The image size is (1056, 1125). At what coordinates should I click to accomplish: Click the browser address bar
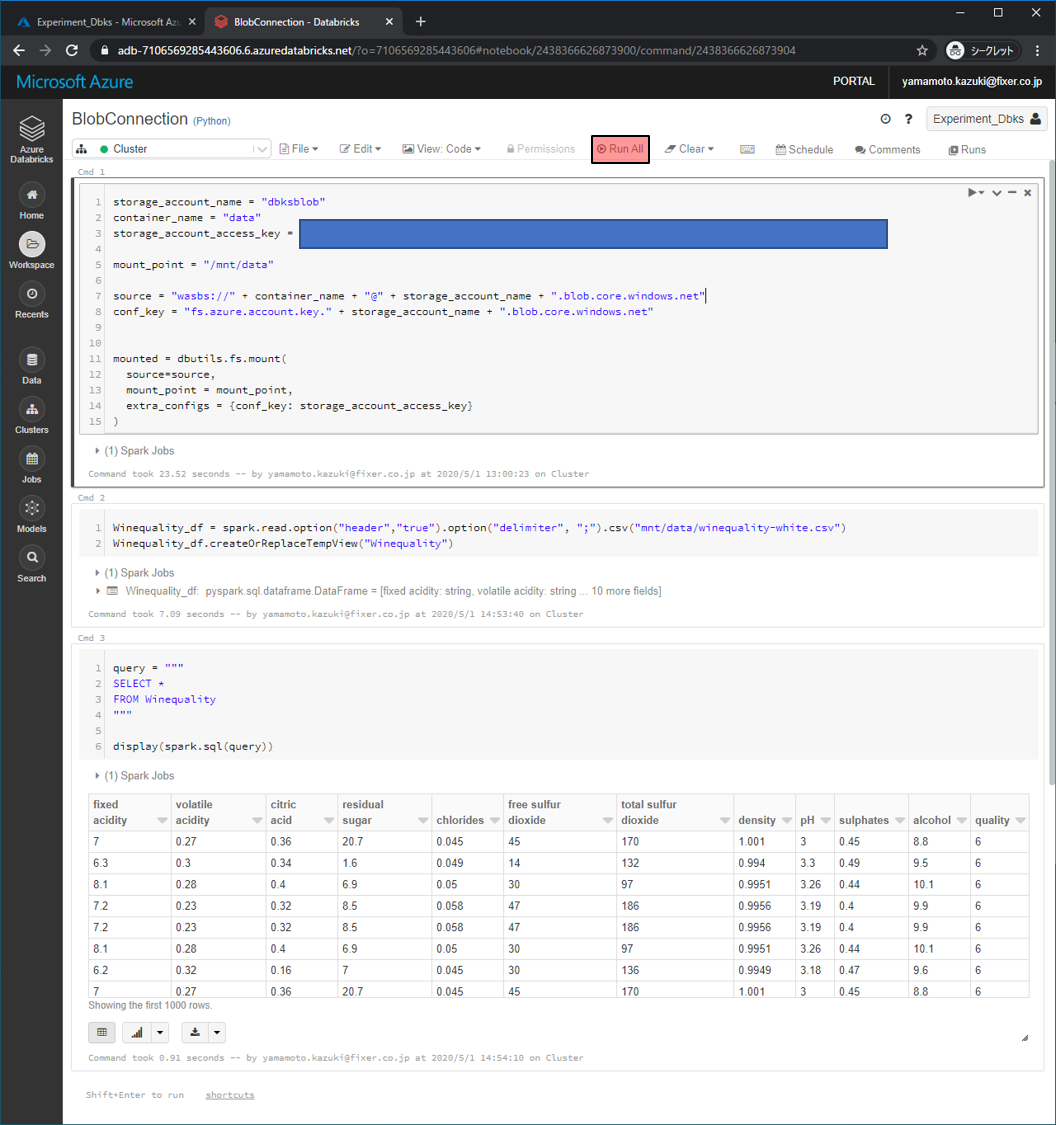[500, 50]
